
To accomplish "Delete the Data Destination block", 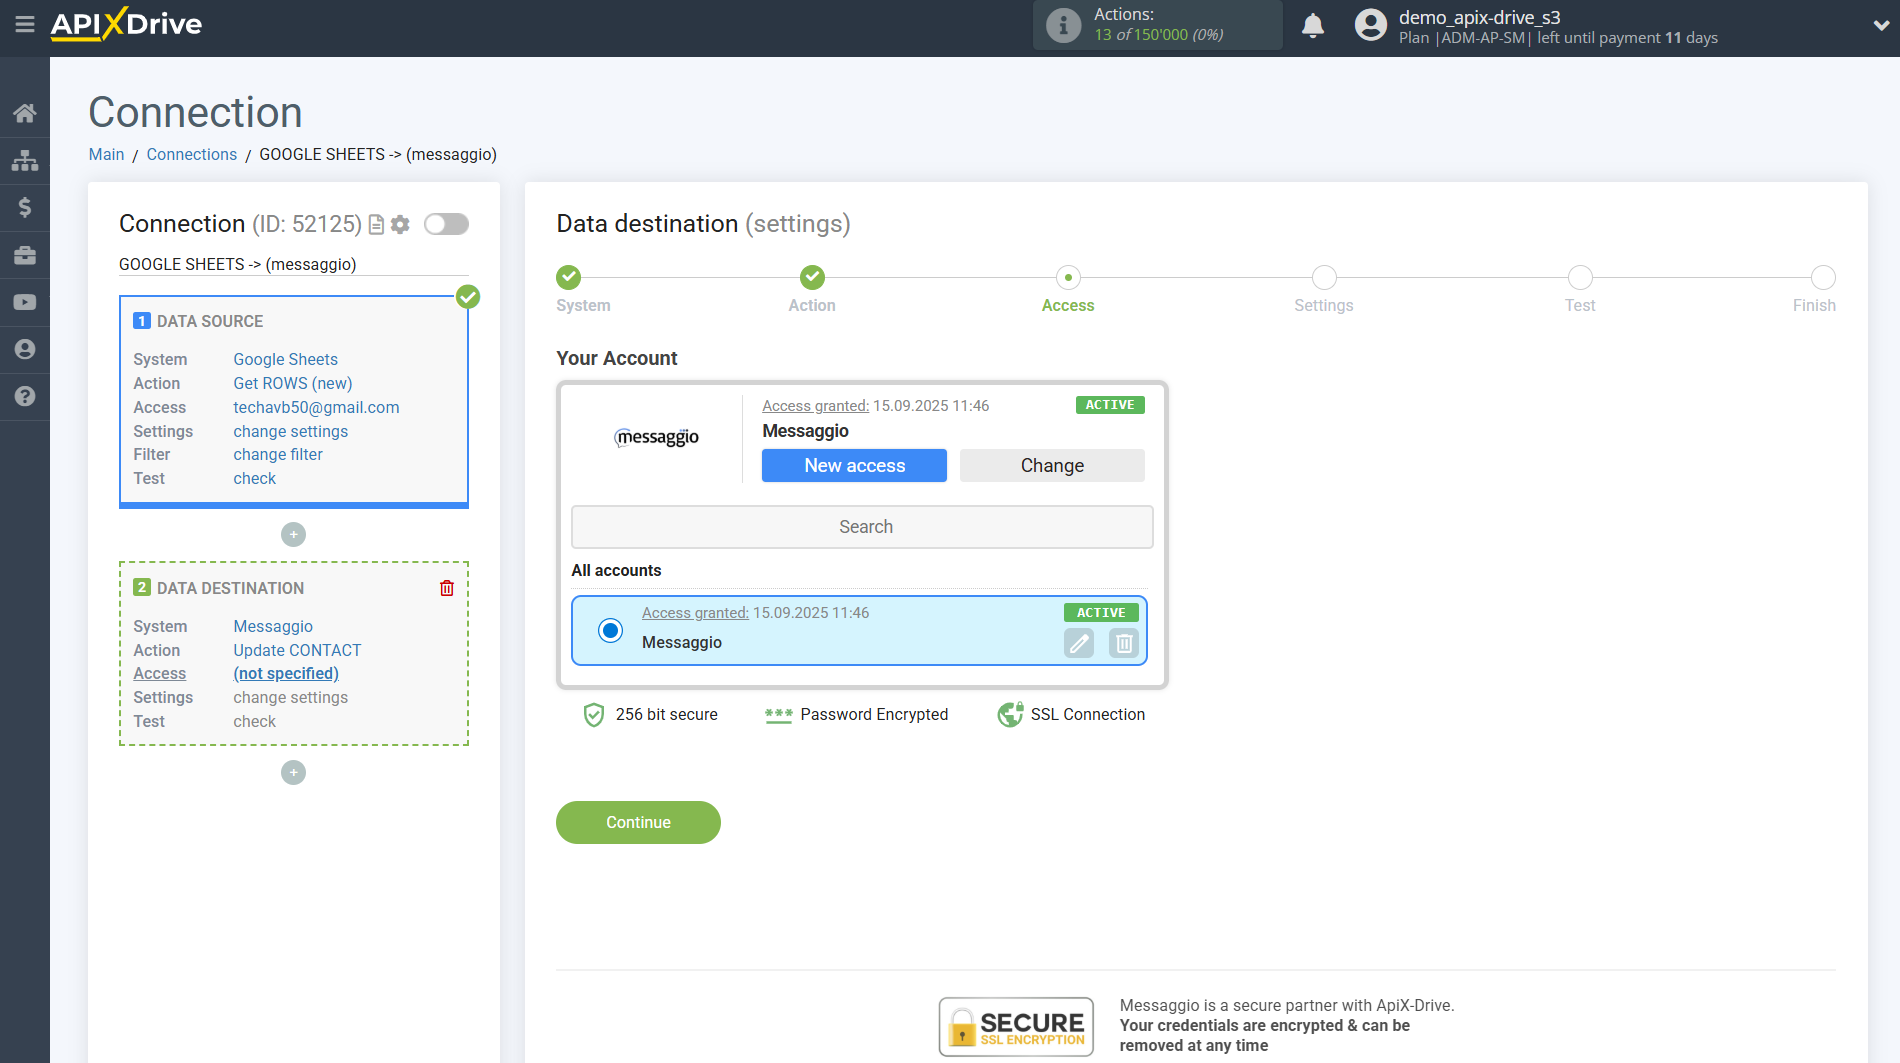I will coord(447,588).
